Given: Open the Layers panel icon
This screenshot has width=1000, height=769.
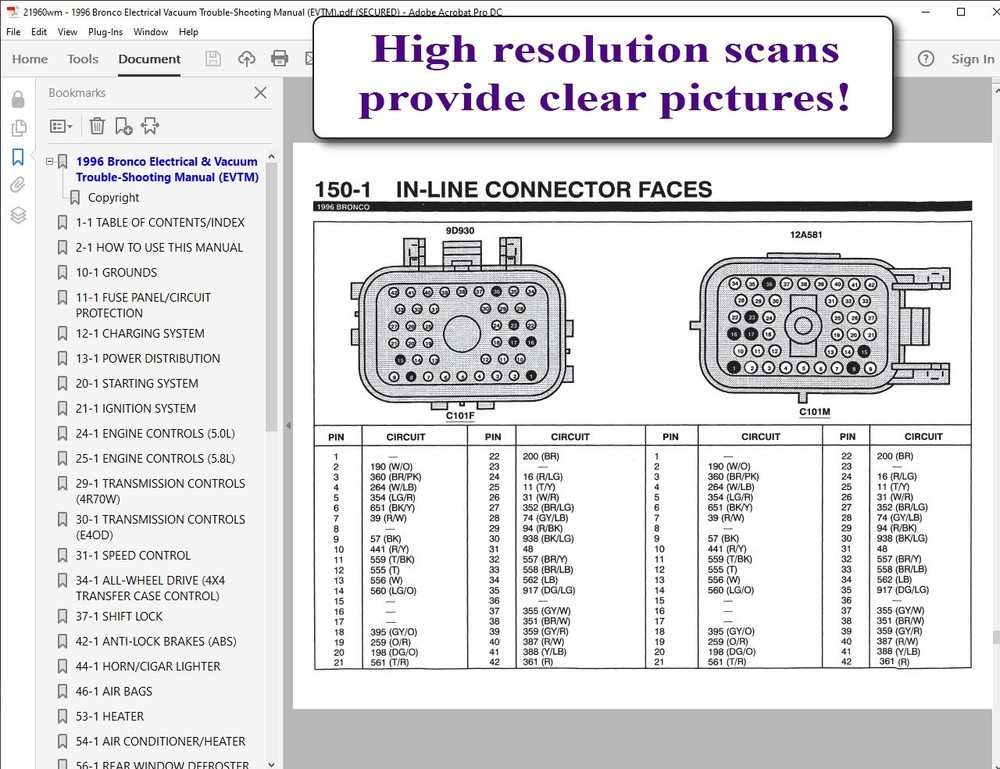Looking at the screenshot, I should 18,215.
